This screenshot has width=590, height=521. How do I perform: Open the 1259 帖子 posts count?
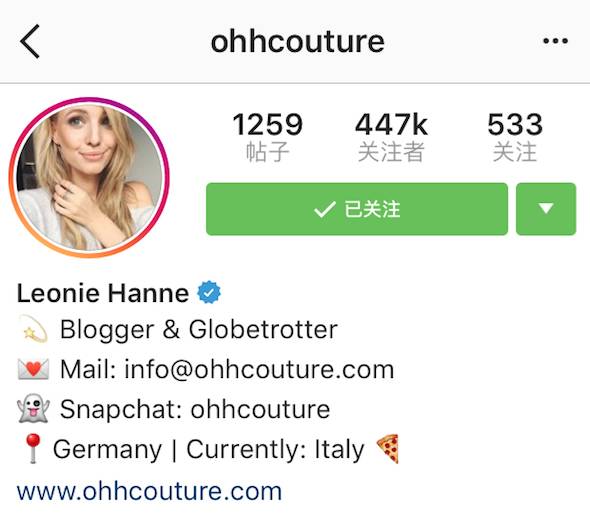pyautogui.click(x=268, y=137)
